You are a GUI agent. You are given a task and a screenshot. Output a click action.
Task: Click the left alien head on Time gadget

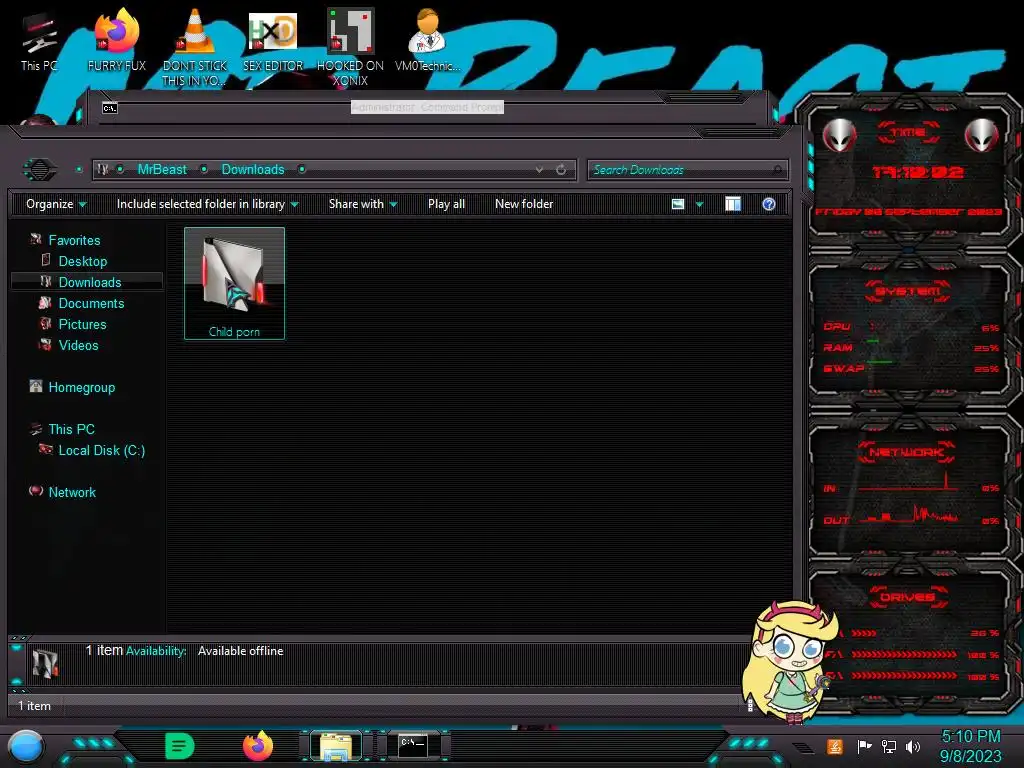pyautogui.click(x=839, y=135)
